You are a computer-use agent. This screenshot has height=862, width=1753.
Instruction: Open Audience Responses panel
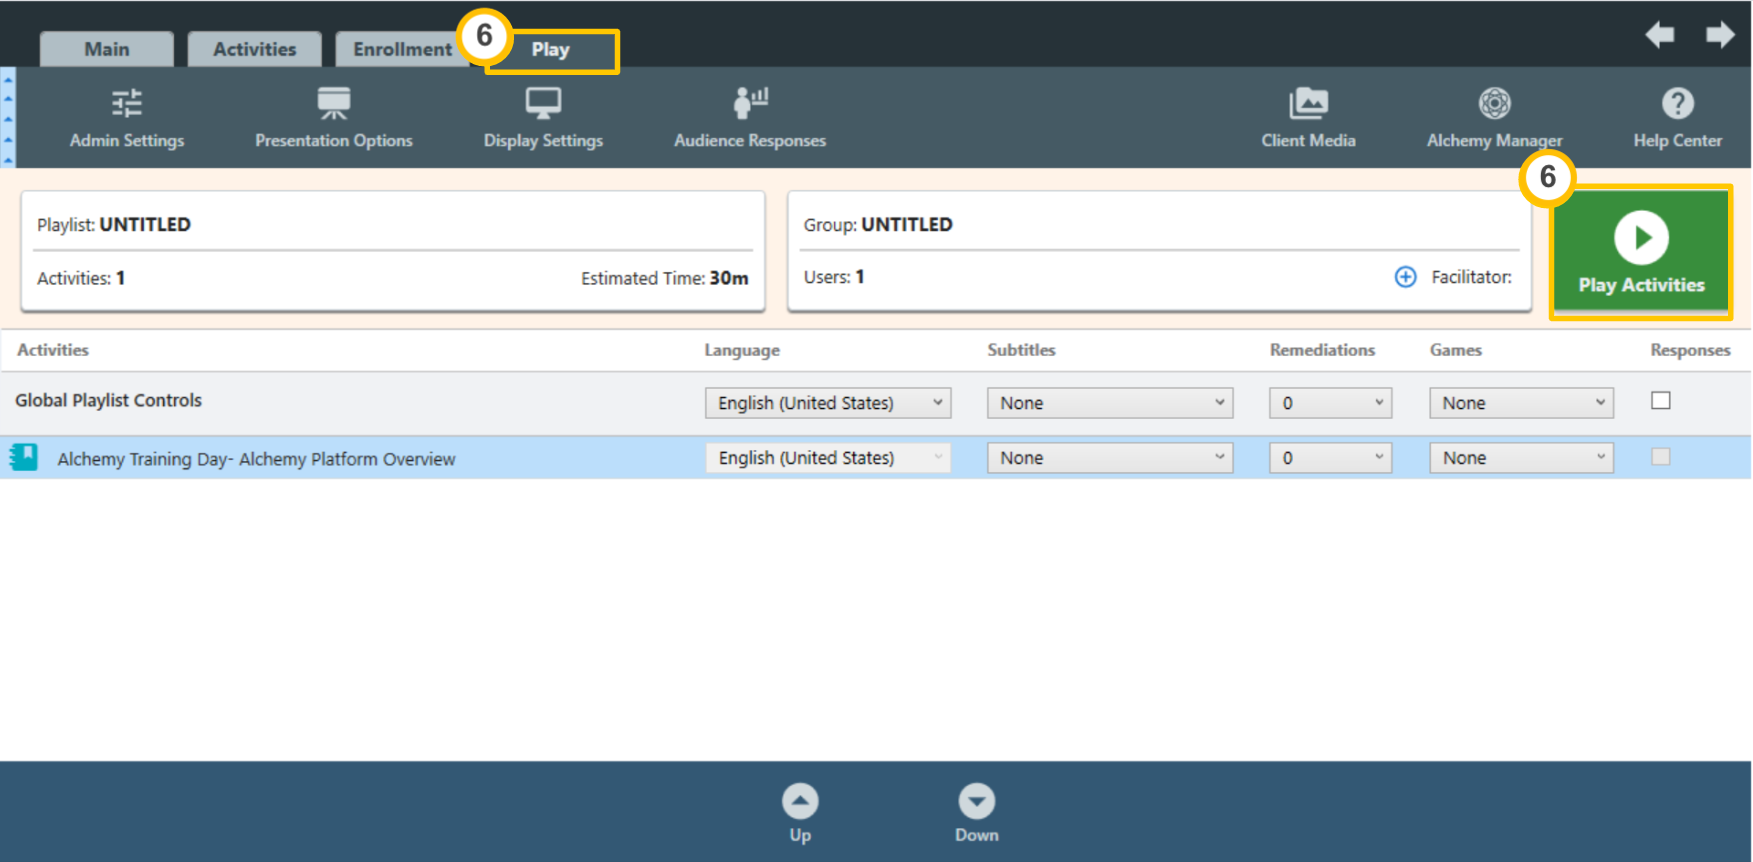tap(750, 118)
